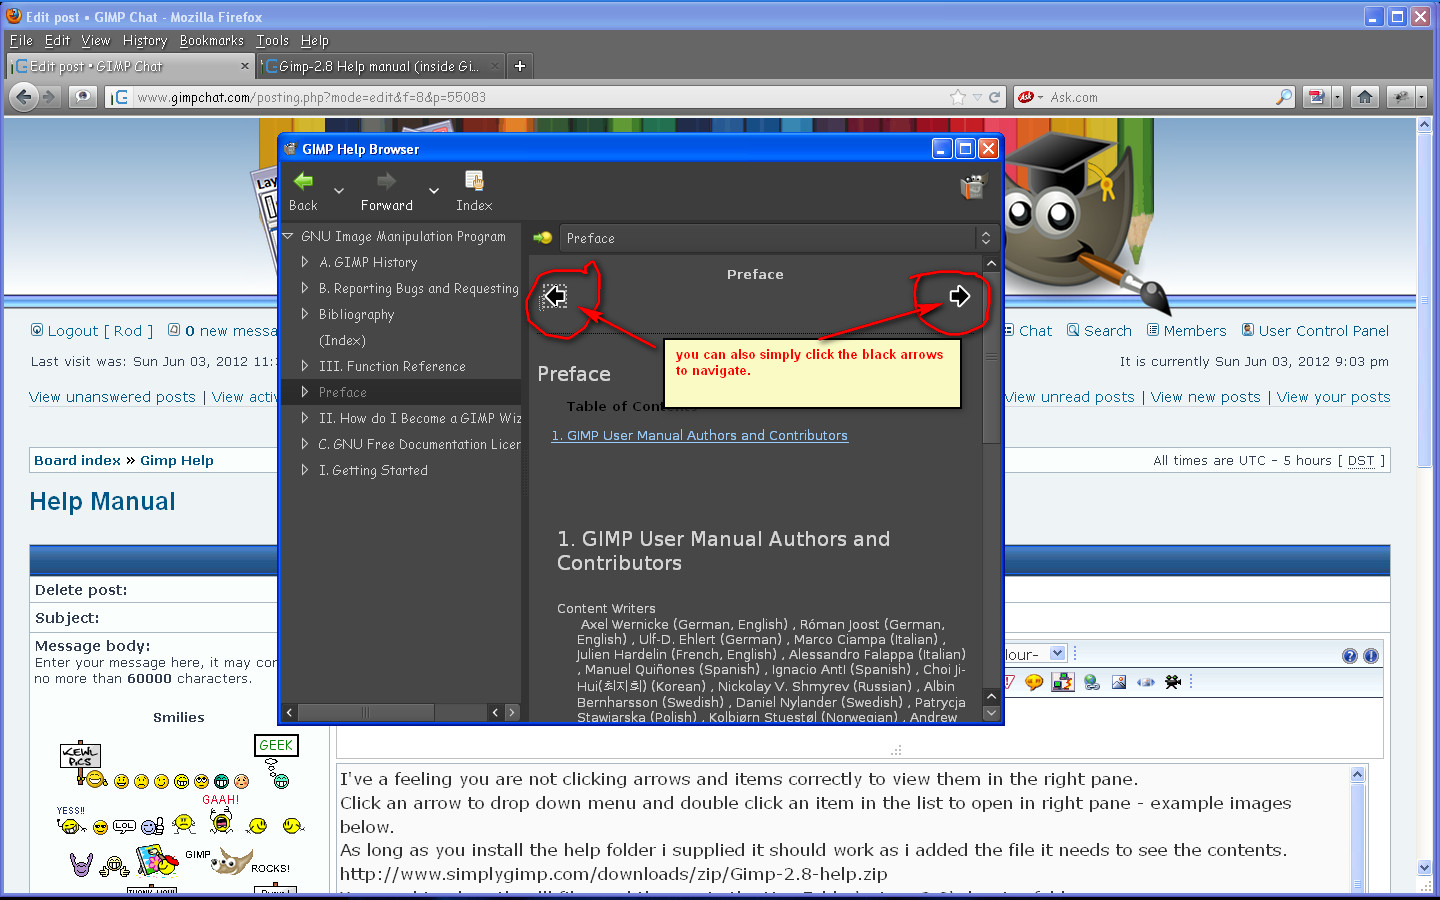Viewport: 1440px width, 900px height.
Task: Click the code computers icon in post editor
Action: click(x=1062, y=682)
